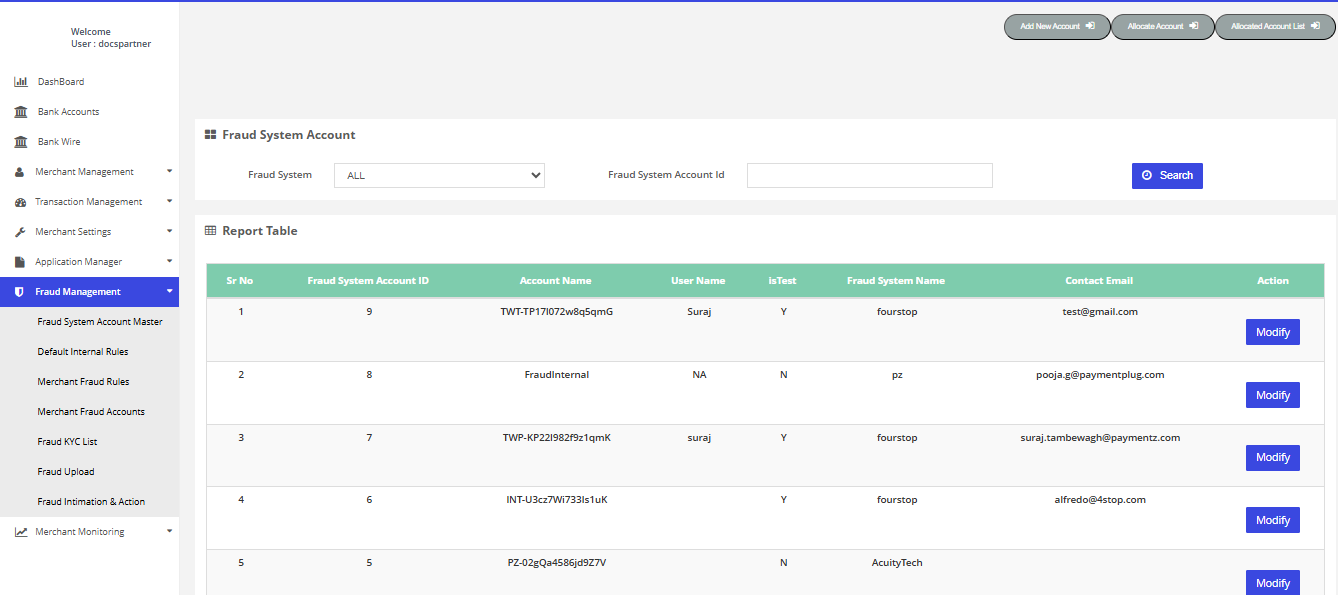The height and width of the screenshot is (595, 1338).
Task: Open Fraud System Account Master page
Action: pos(100,322)
